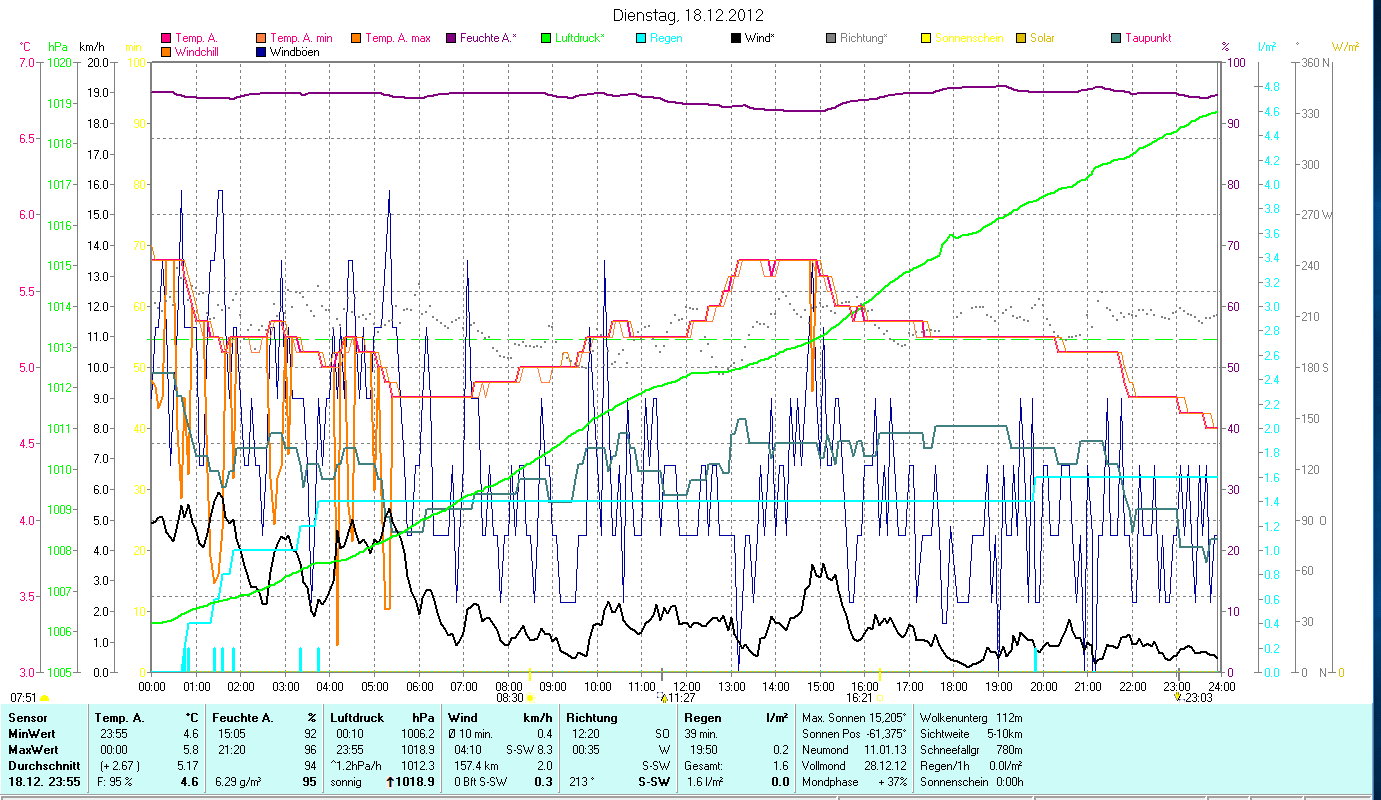Click the Sonnen Pos -61,375° entry
Image resolution: width=1381 pixels, height=800 pixels.
(854, 734)
